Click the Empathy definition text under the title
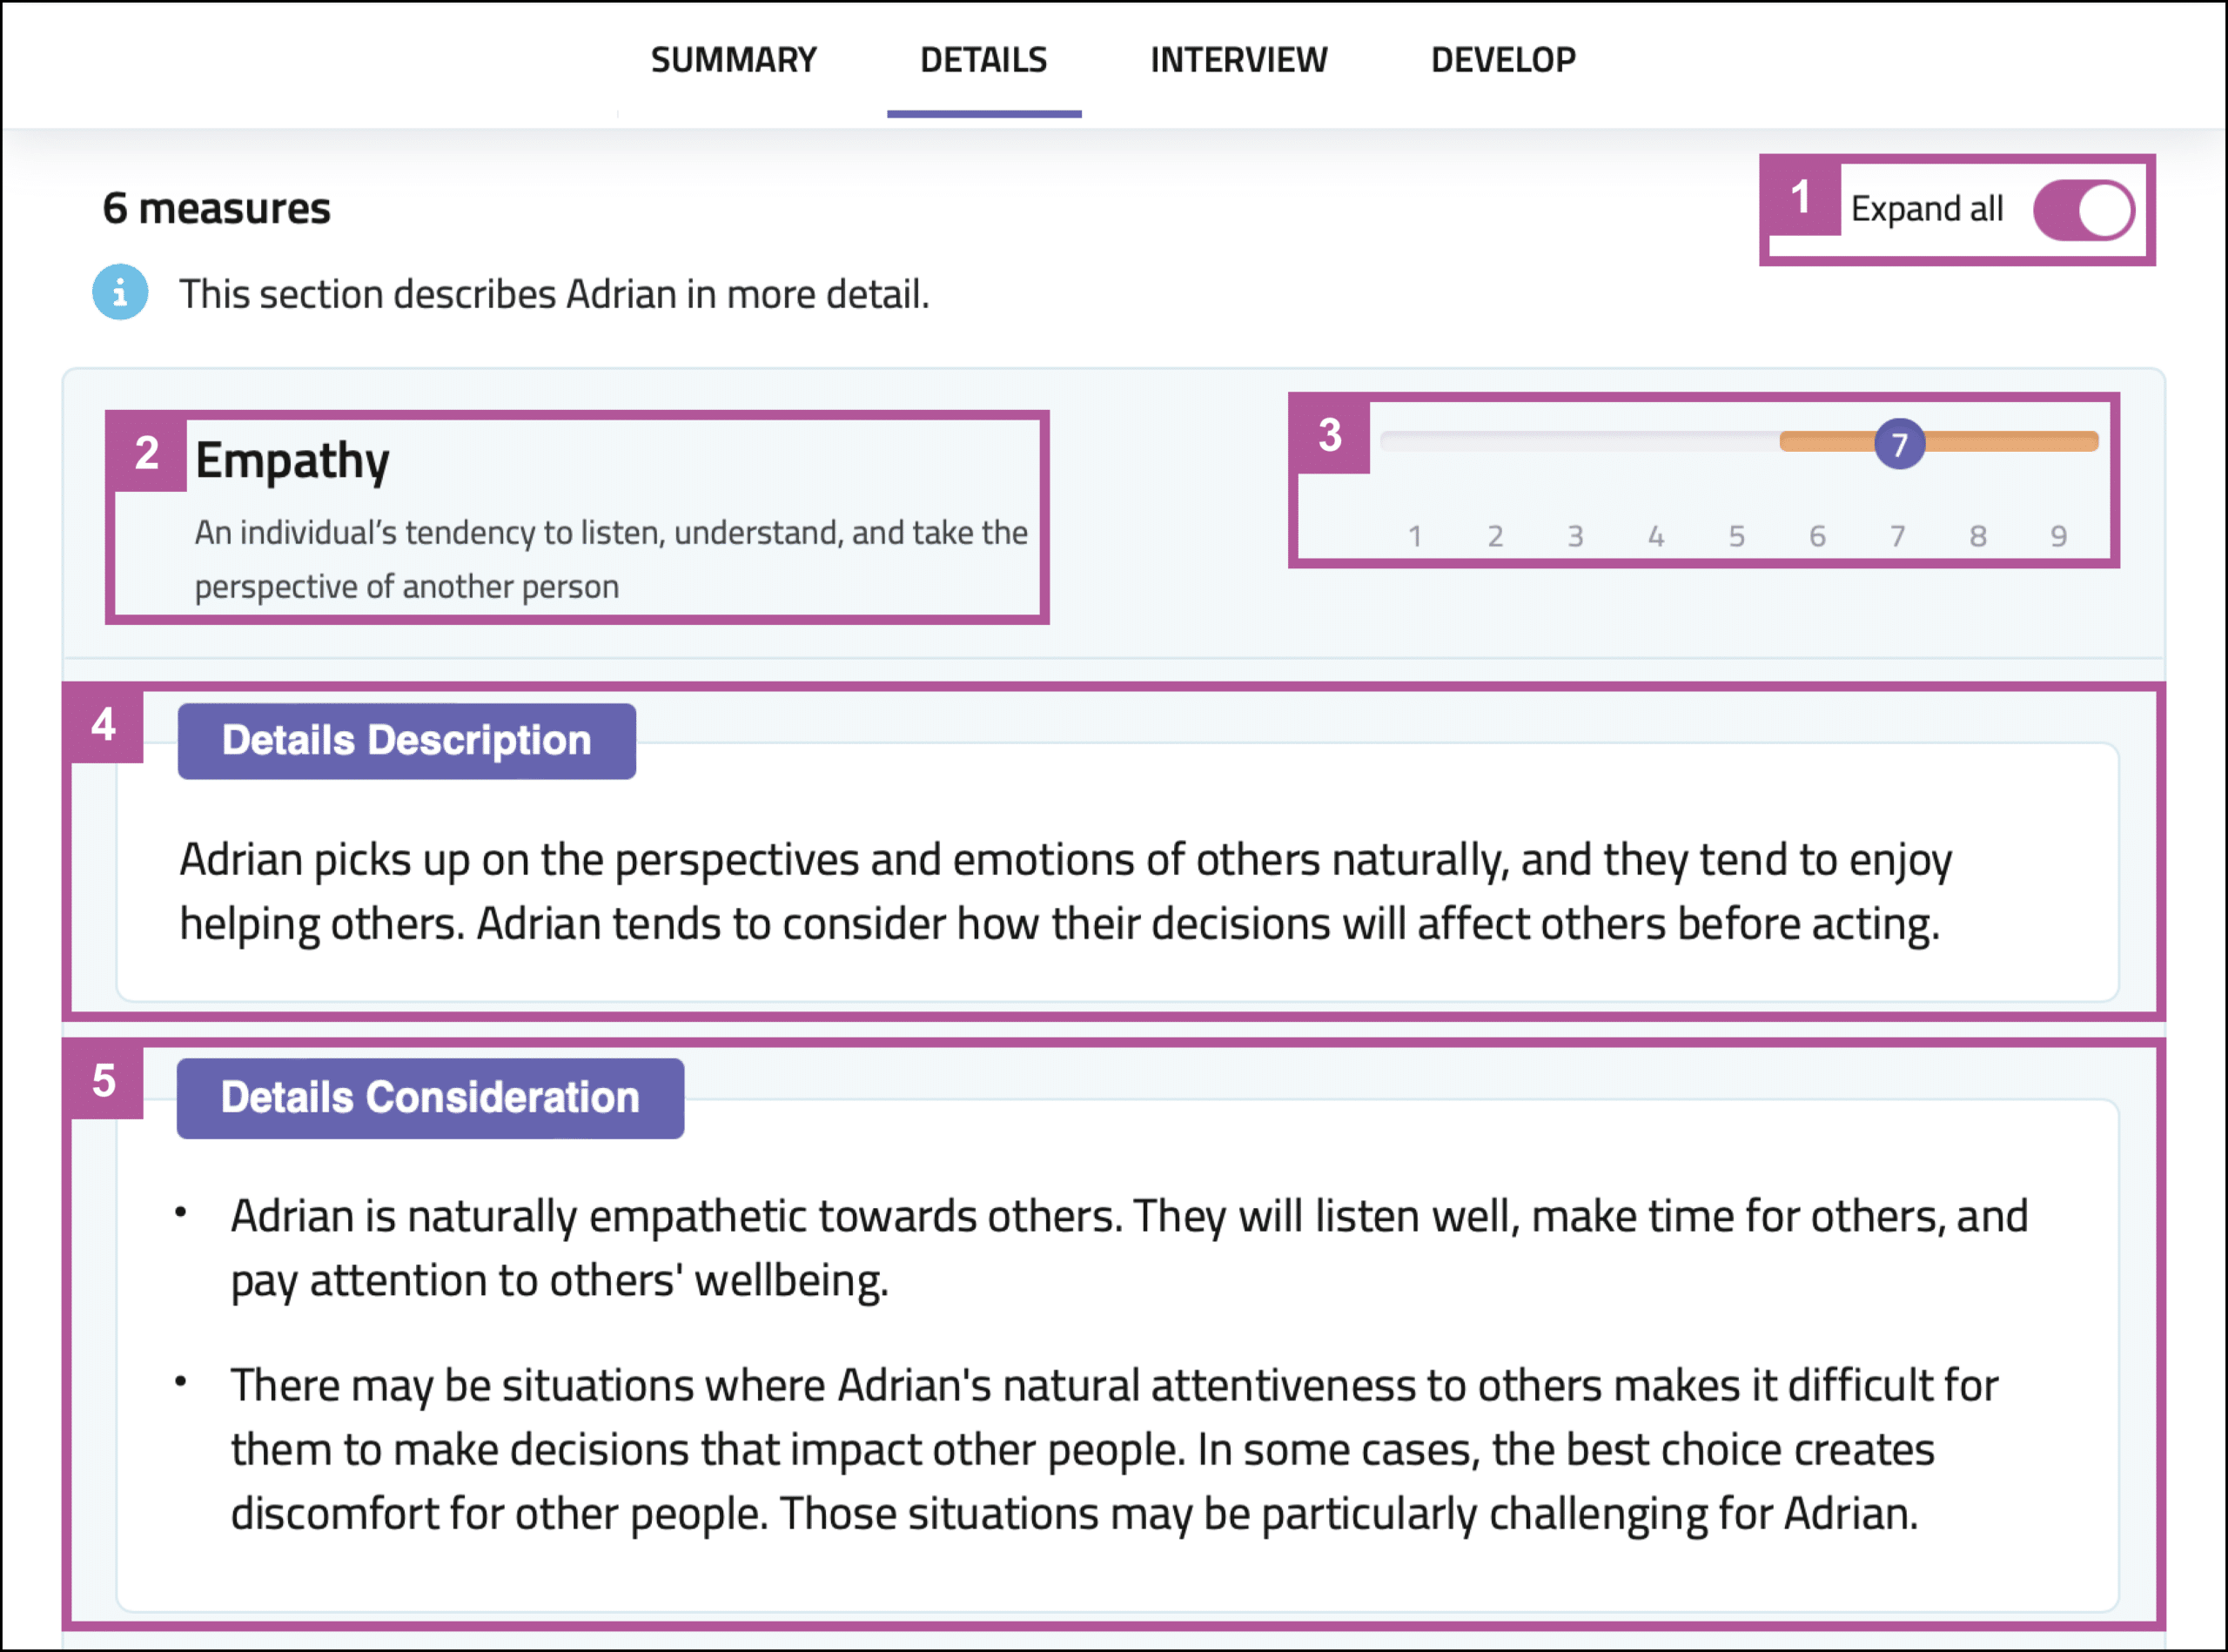2228x1652 pixels. [x=610, y=559]
